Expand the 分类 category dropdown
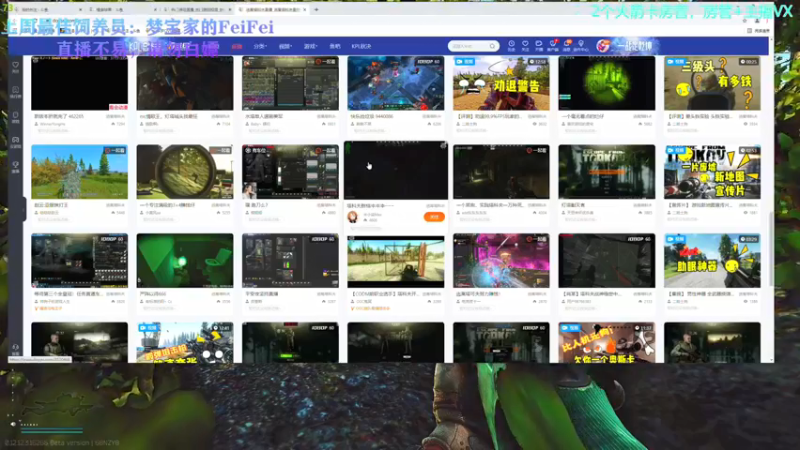The image size is (800, 450). [260, 46]
